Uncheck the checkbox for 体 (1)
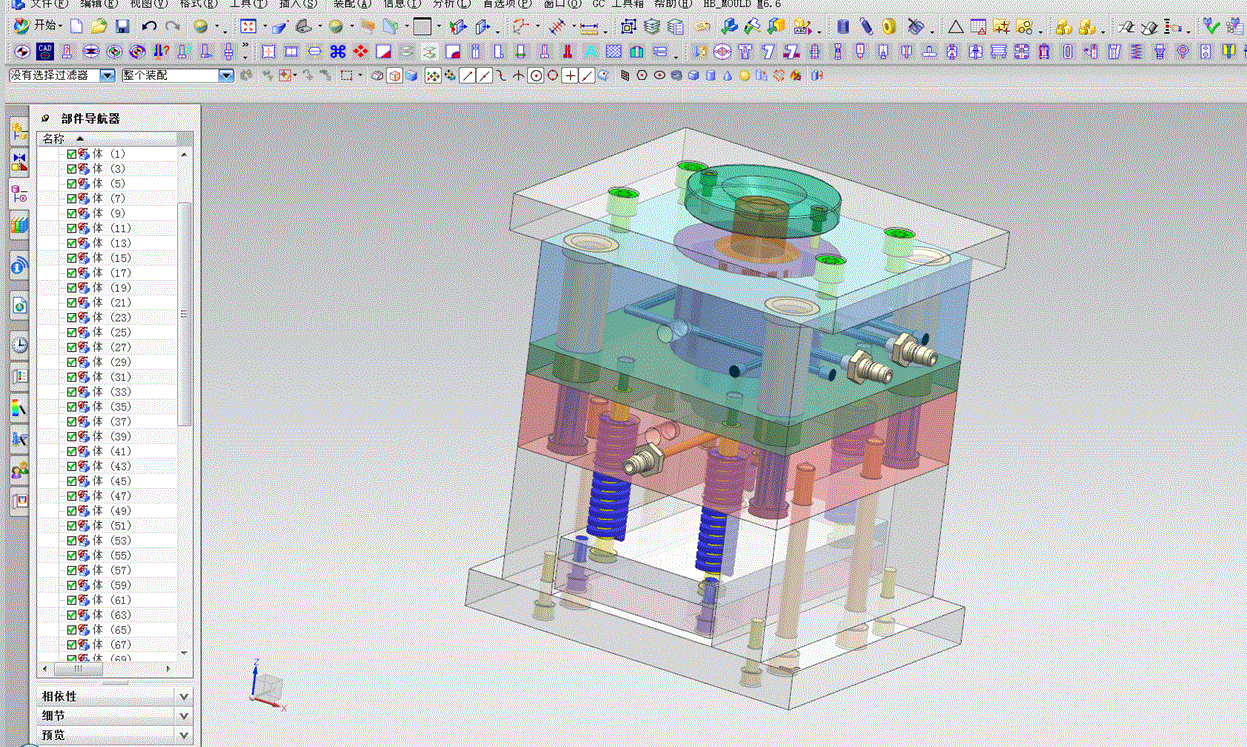1247x747 pixels. pos(72,154)
